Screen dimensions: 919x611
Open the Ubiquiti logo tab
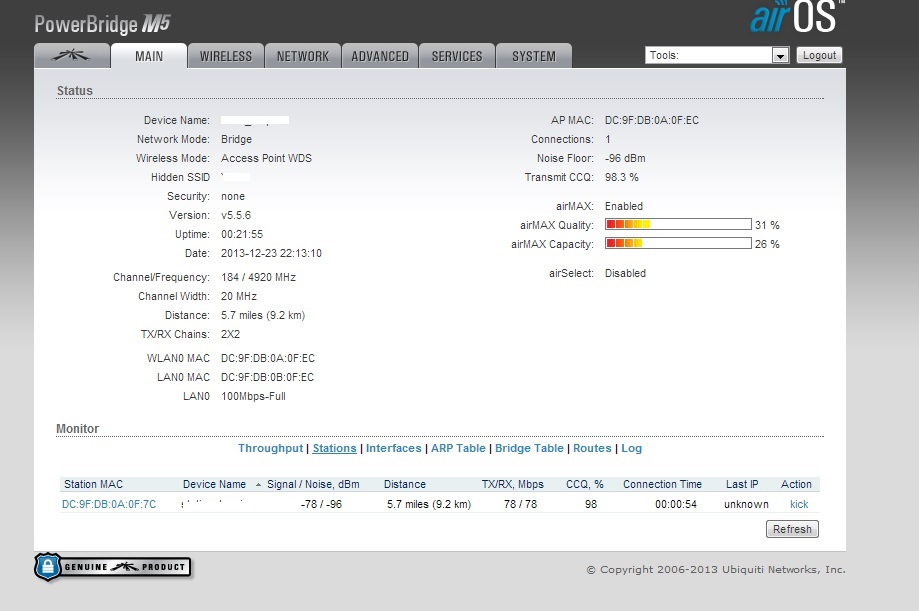[x=72, y=56]
